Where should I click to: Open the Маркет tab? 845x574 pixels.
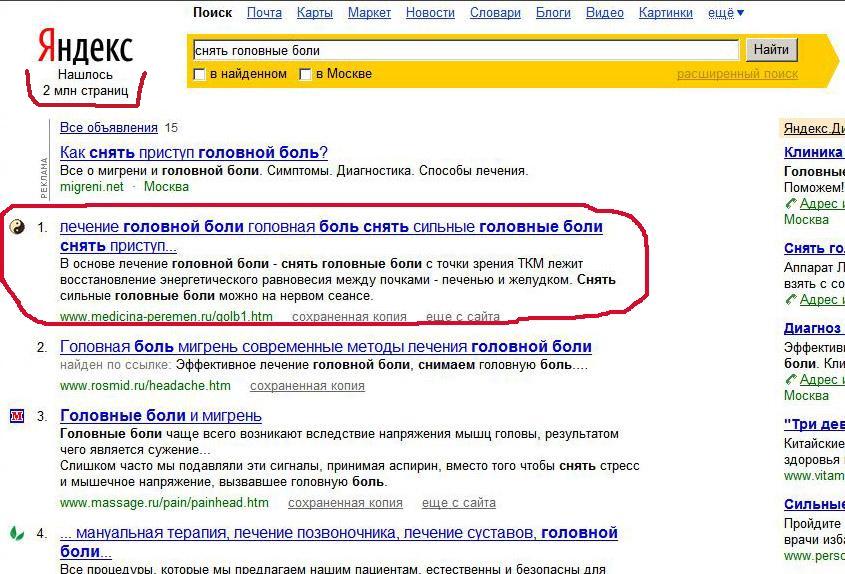369,12
